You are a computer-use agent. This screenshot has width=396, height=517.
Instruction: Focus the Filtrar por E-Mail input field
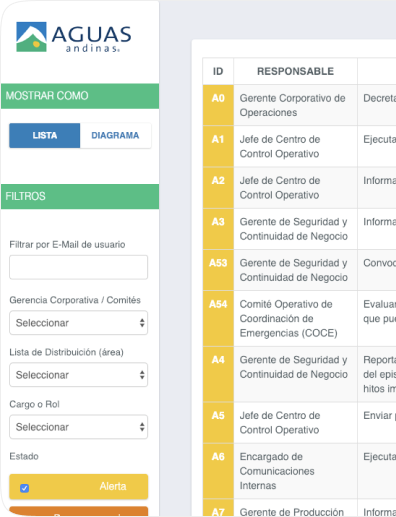tap(78, 267)
